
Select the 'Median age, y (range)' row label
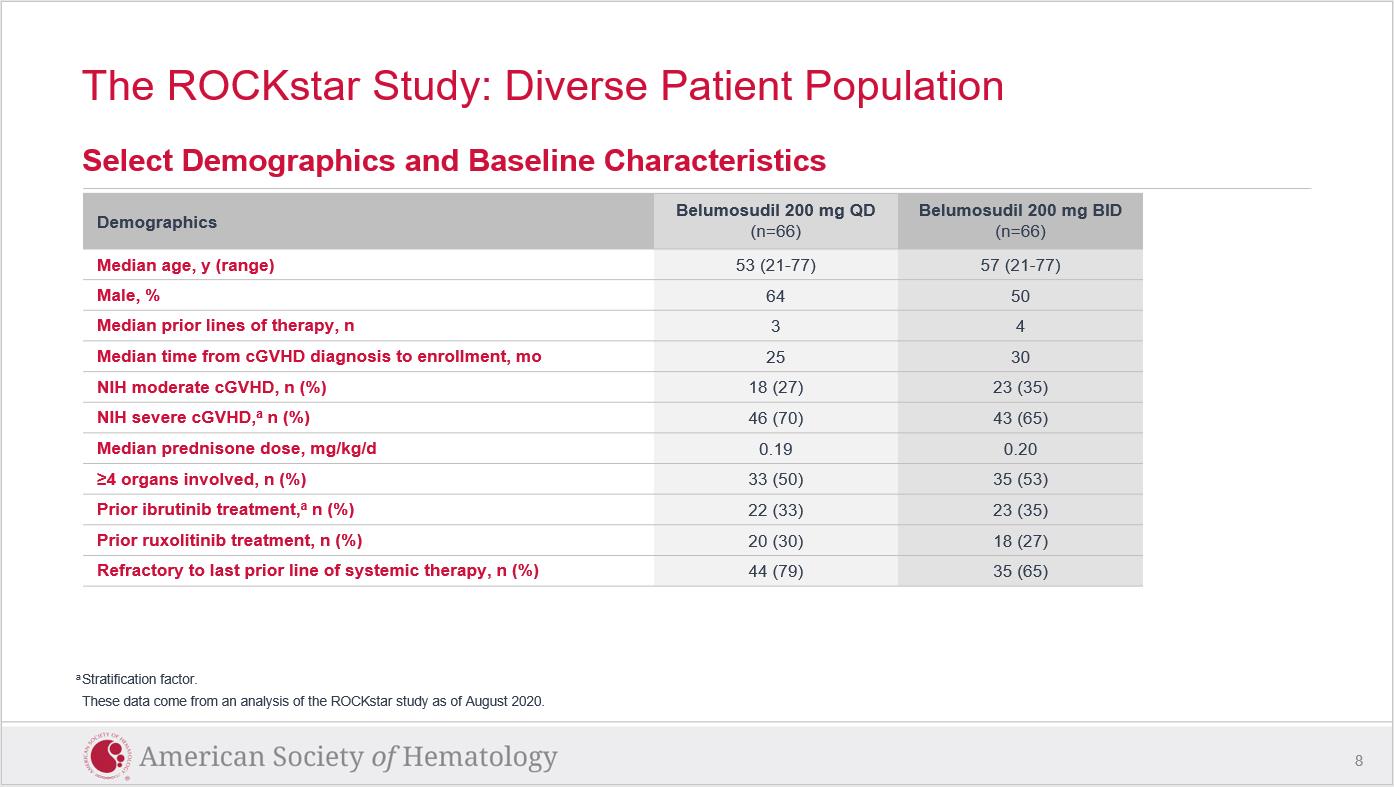coord(185,266)
